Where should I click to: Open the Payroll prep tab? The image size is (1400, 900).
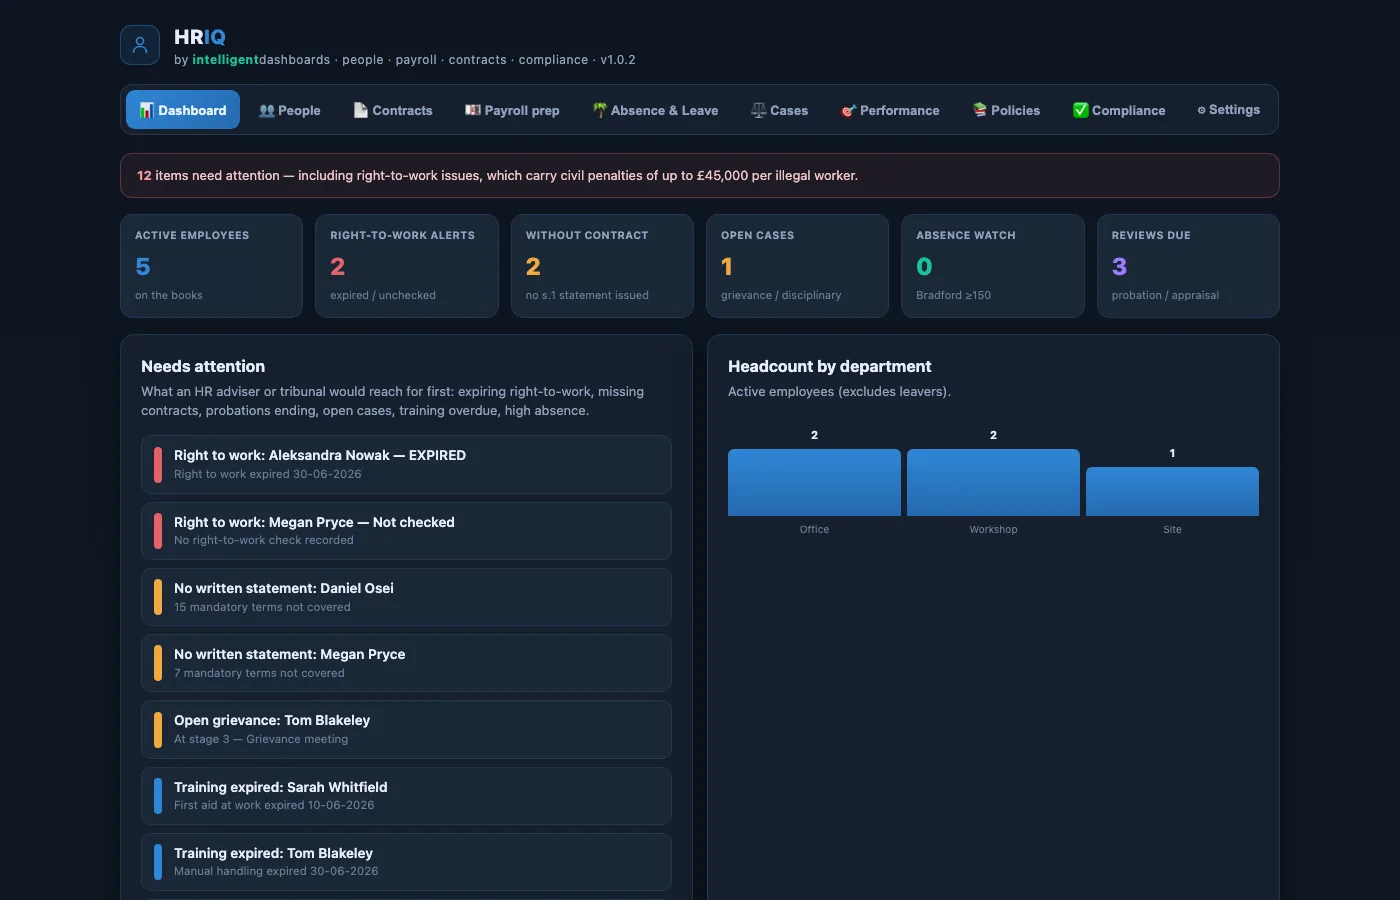pos(512,110)
